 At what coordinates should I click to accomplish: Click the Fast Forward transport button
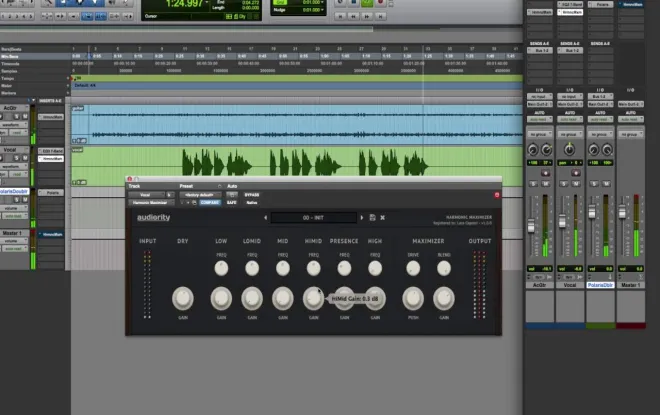pos(367,16)
